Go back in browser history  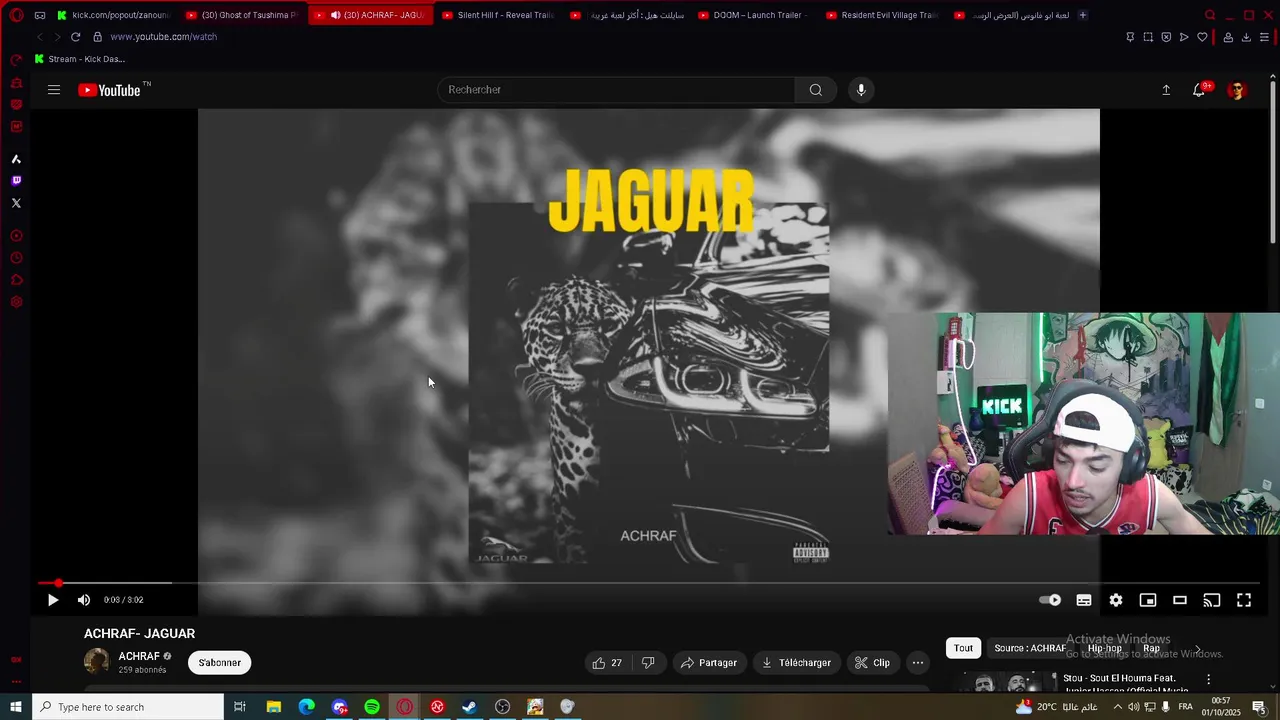[x=40, y=37]
